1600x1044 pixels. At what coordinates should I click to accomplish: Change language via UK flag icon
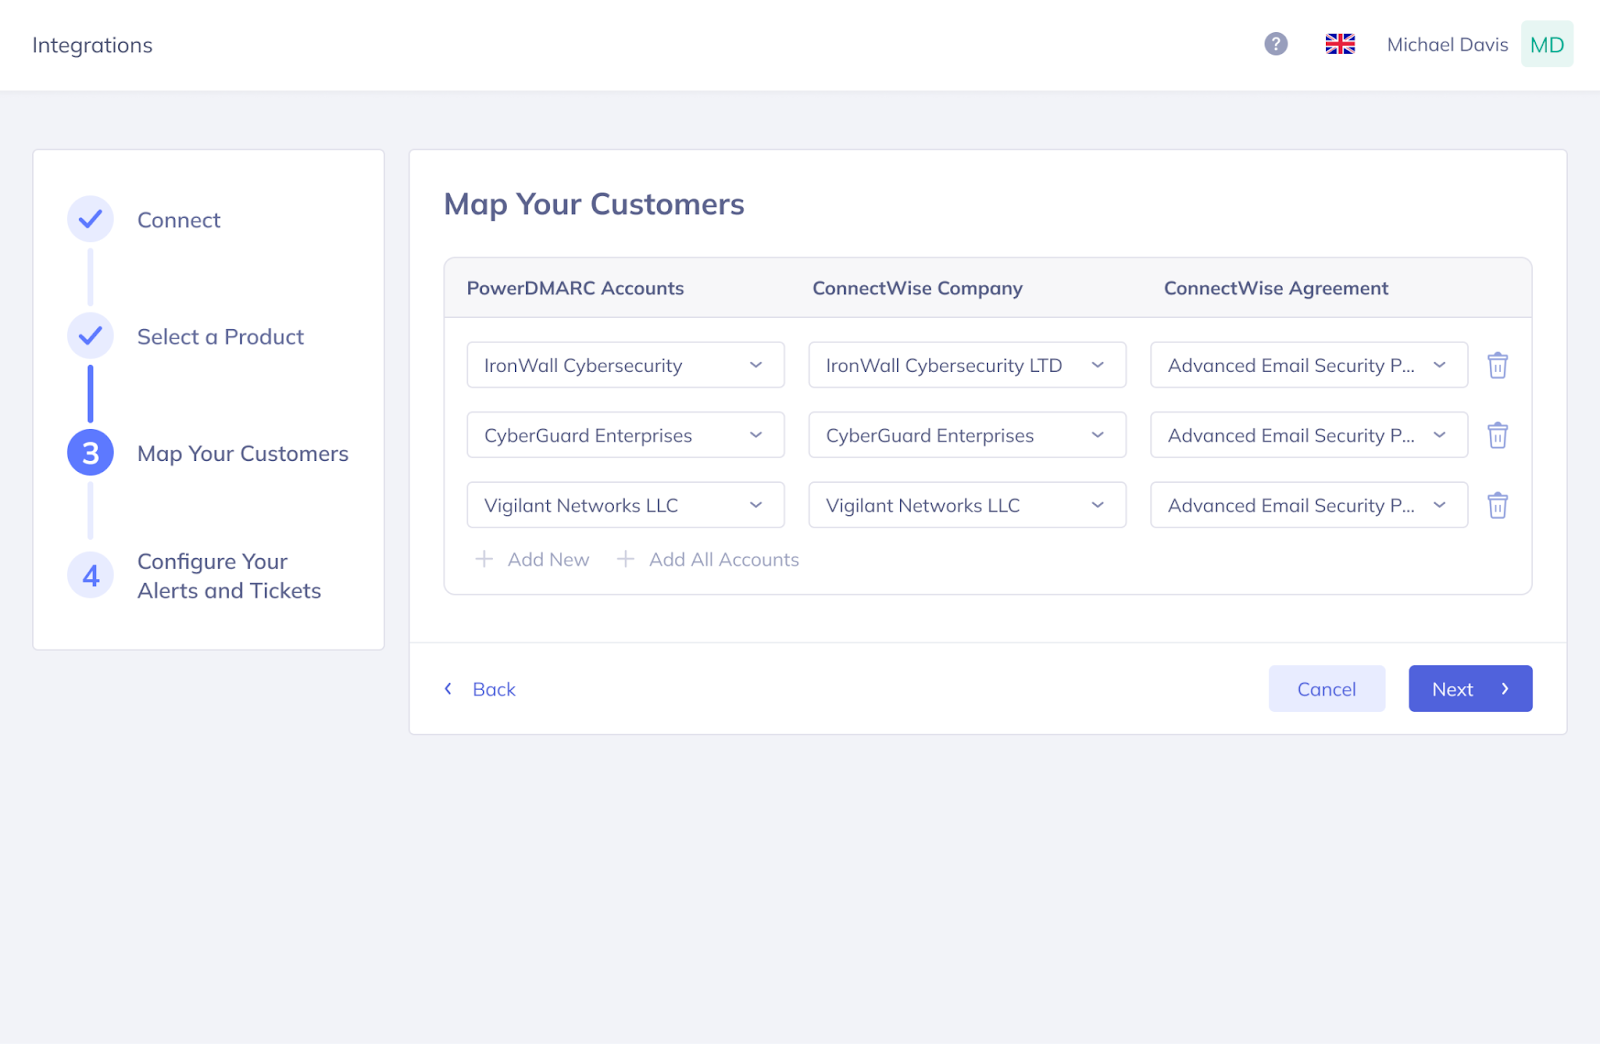1340,44
